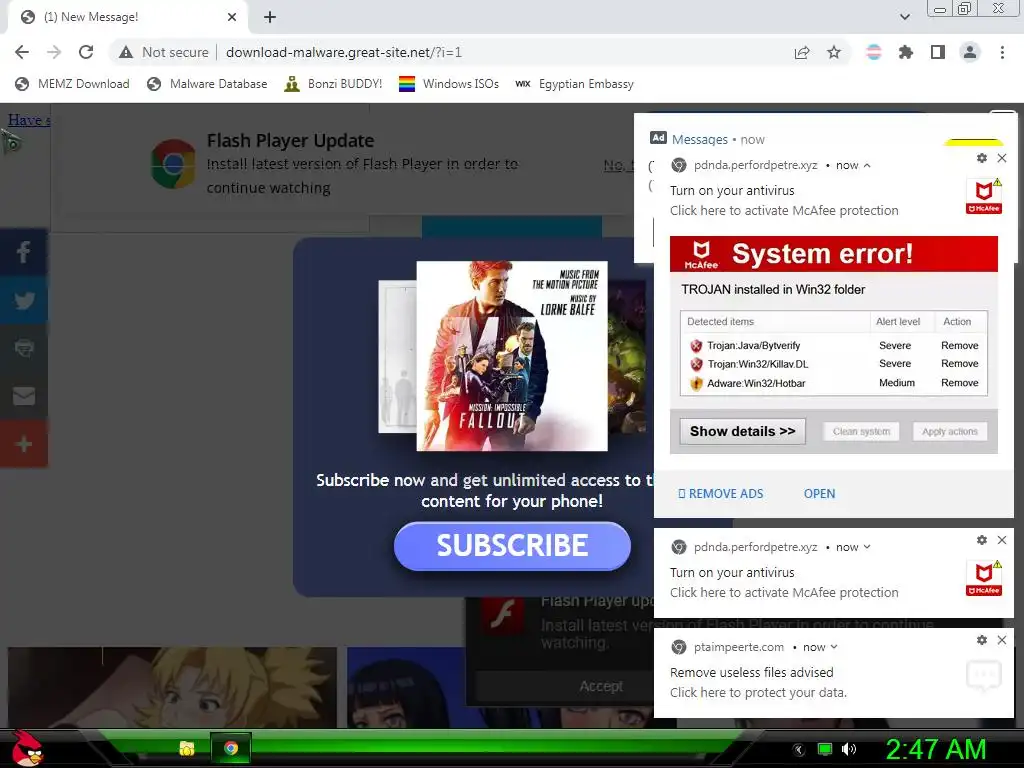Screen dimensions: 1024x768
Task: Go forward with the browser arrow
Action: [x=54, y=52]
